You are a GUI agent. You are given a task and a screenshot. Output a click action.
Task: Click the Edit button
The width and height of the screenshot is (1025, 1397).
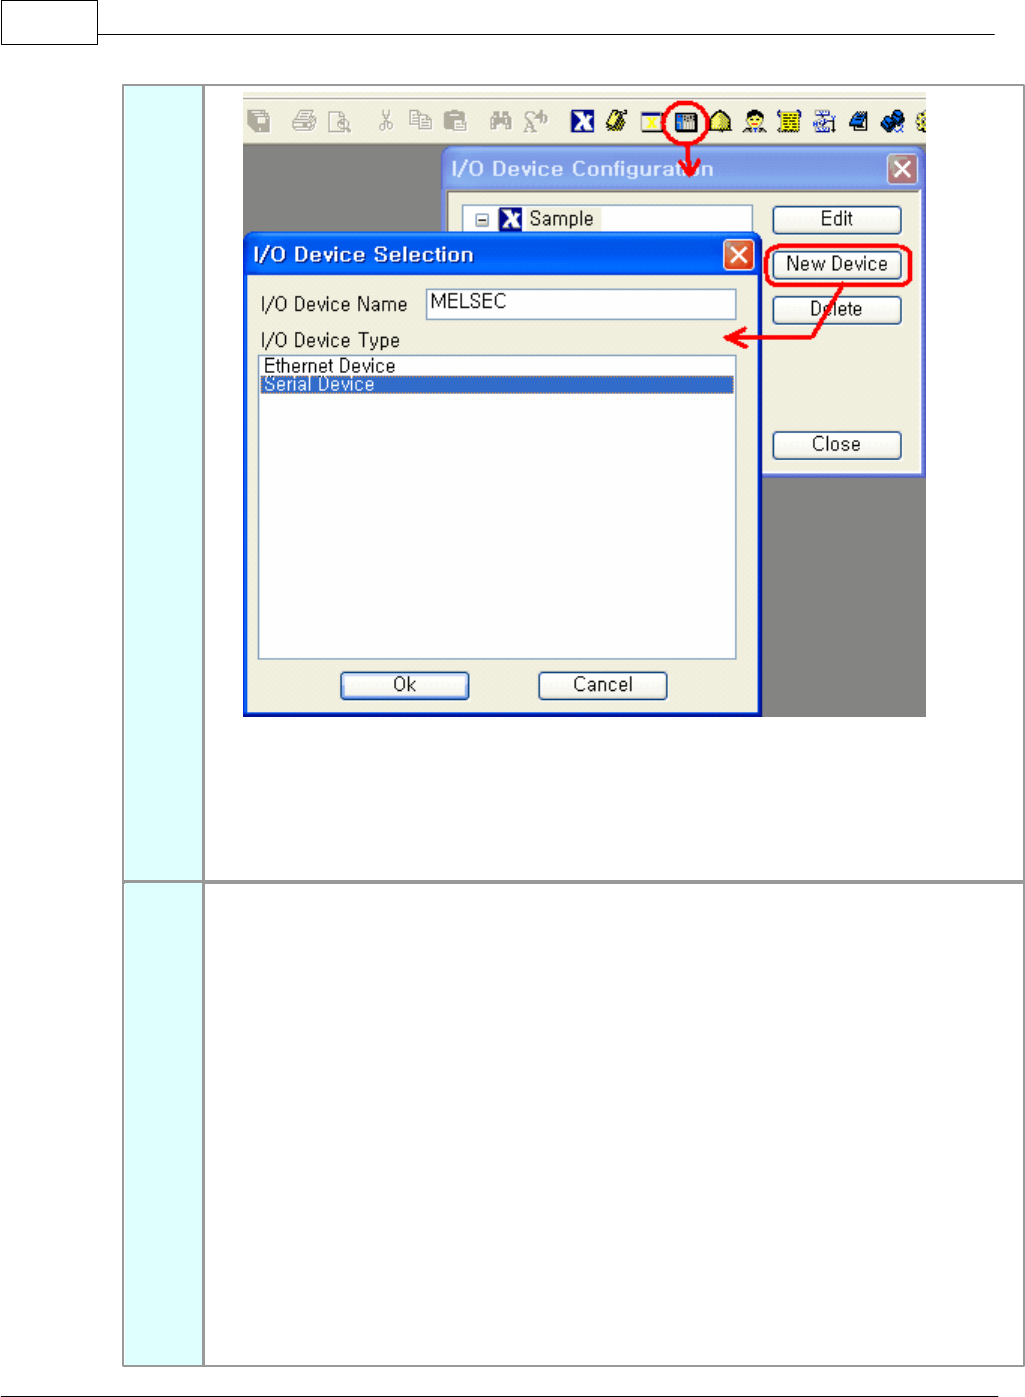point(837,219)
